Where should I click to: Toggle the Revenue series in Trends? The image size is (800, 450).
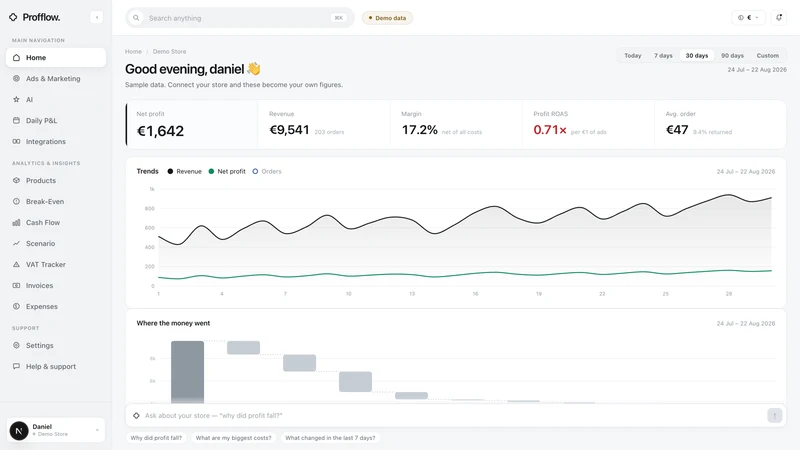185,171
